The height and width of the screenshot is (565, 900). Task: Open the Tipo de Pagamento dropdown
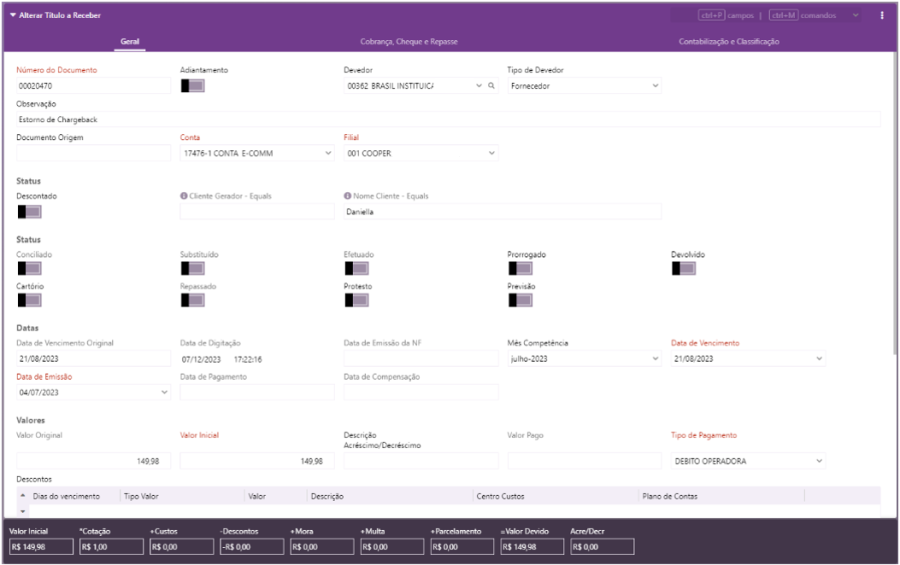tap(818, 461)
